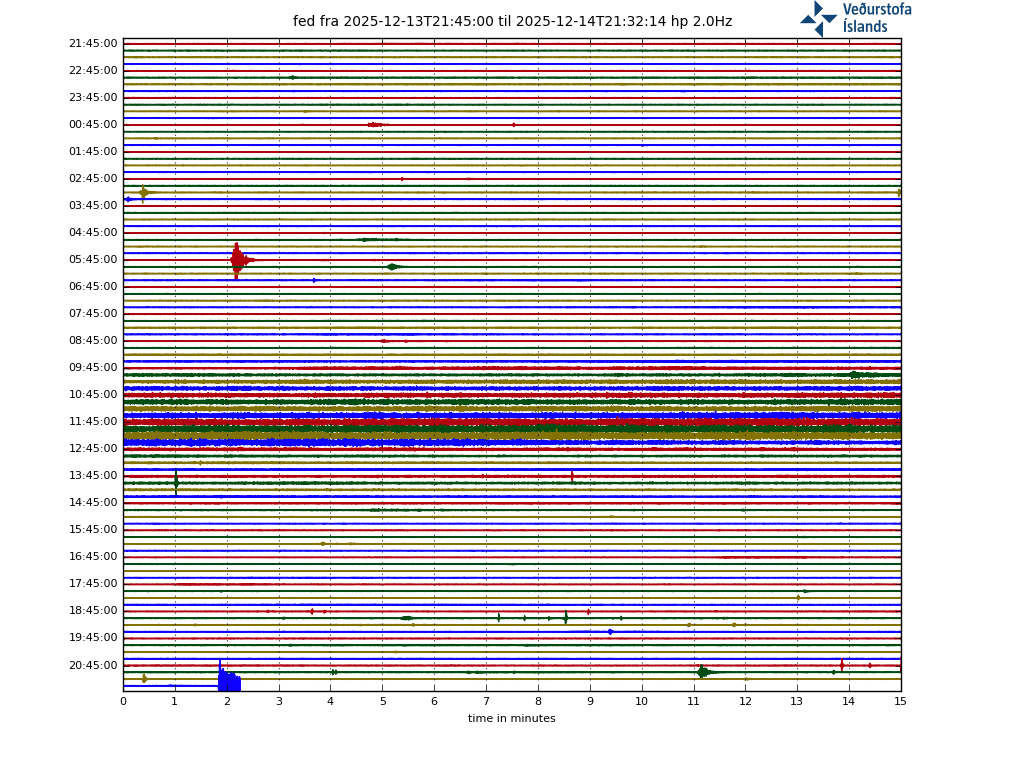Click the 15 tick on the minute axis
Image resolution: width=1024 pixels, height=768 pixels.
click(x=900, y=702)
